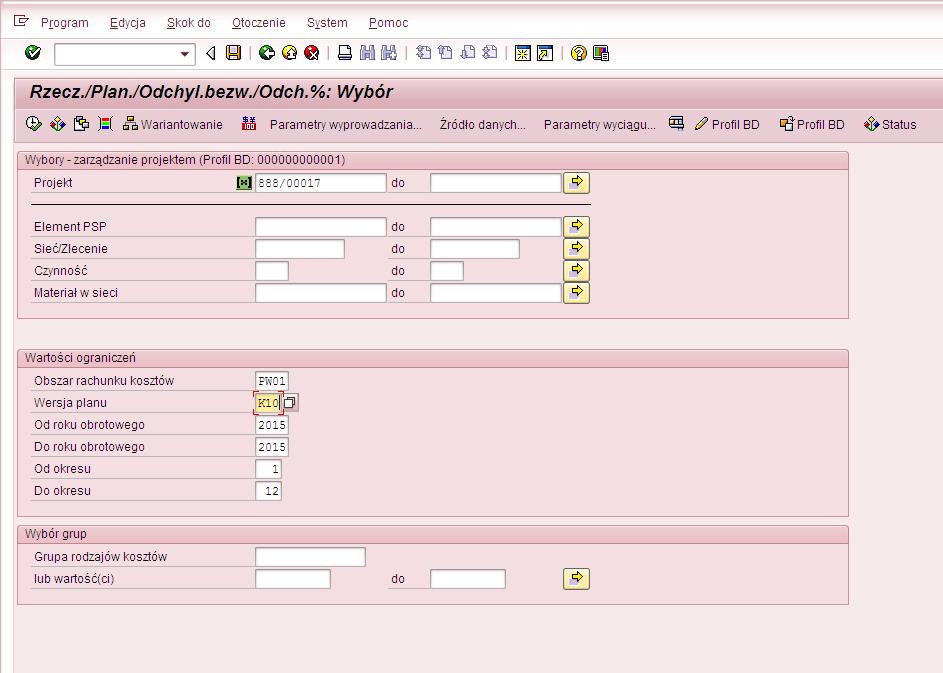Open Parametry wyciągu... dialog

click(600, 125)
